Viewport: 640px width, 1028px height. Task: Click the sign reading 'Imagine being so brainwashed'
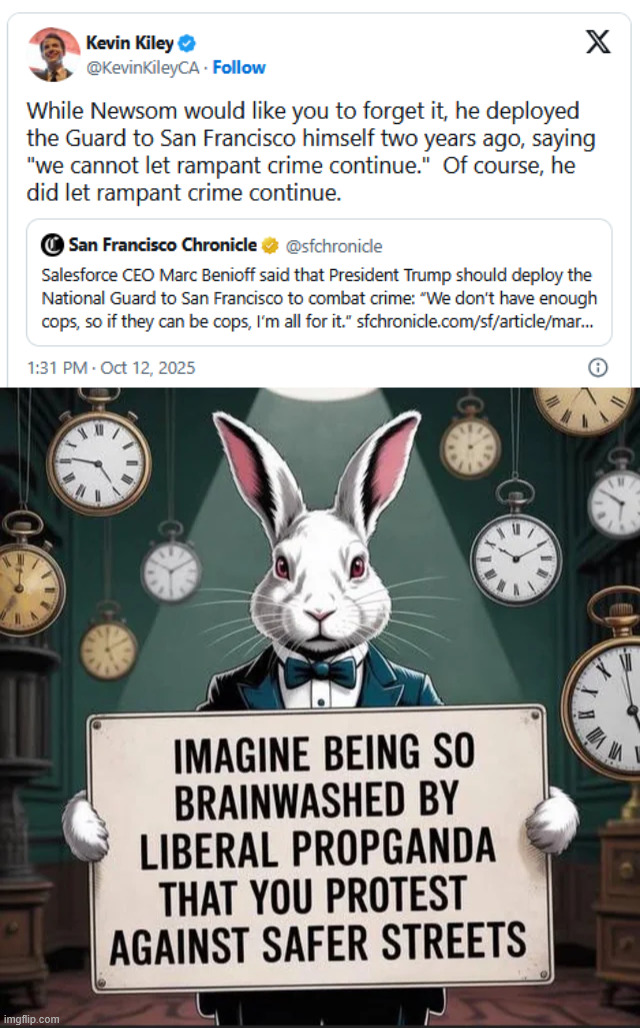(x=320, y=850)
